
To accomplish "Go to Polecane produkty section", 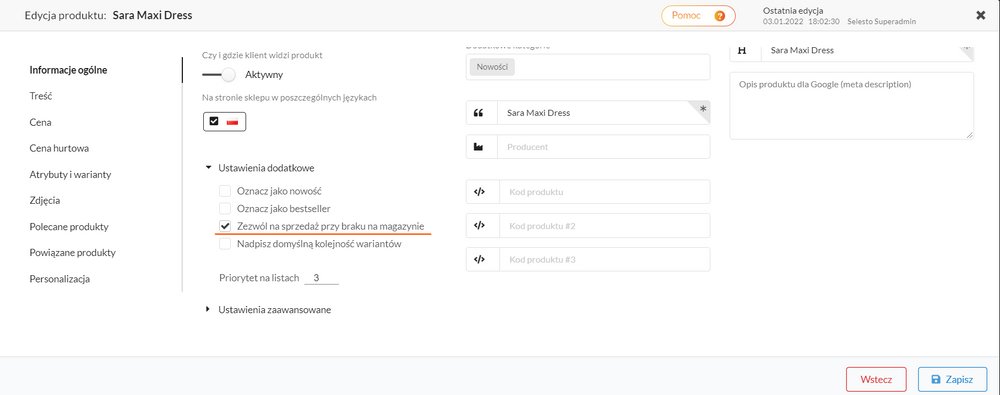I will (x=69, y=227).
